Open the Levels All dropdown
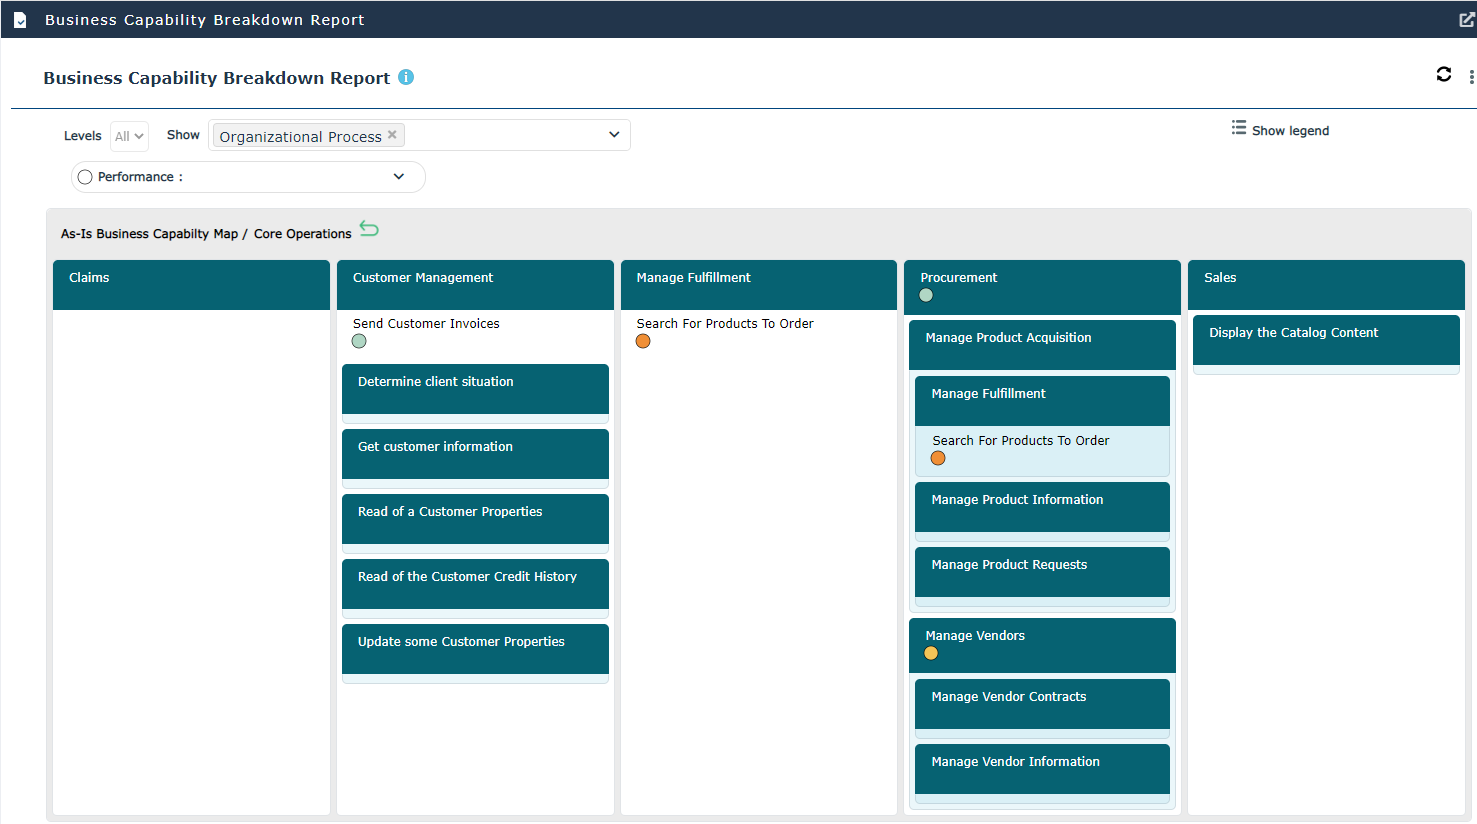The image size is (1477, 824). (x=129, y=136)
